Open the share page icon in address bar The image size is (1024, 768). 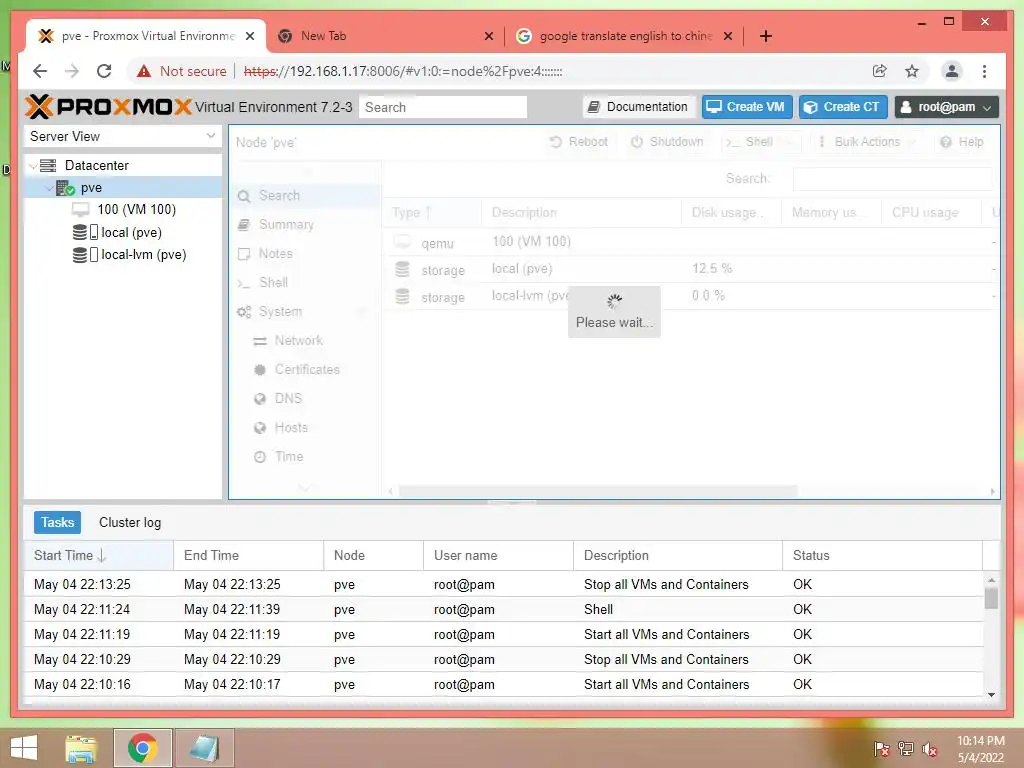pyautogui.click(x=880, y=71)
